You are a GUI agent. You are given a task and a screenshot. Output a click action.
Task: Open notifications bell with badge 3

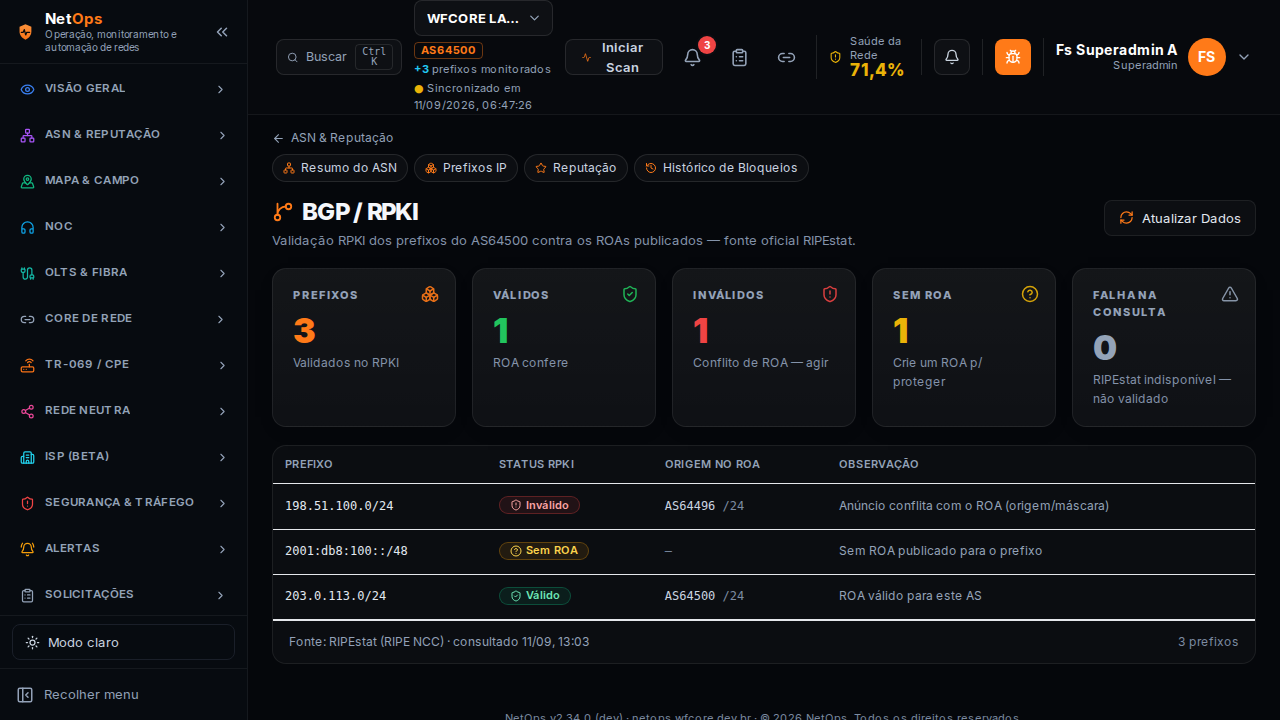tap(692, 57)
